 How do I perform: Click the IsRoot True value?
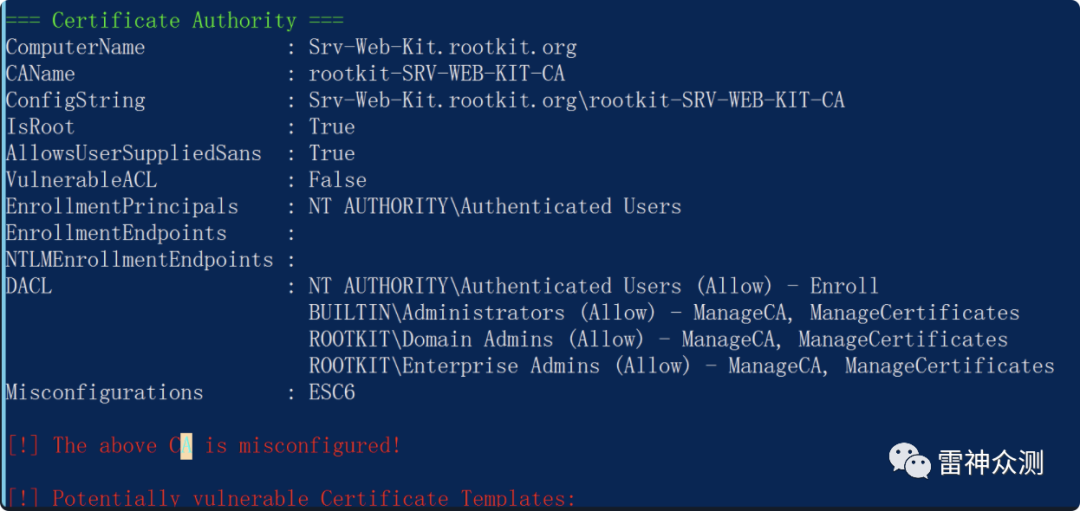332,127
